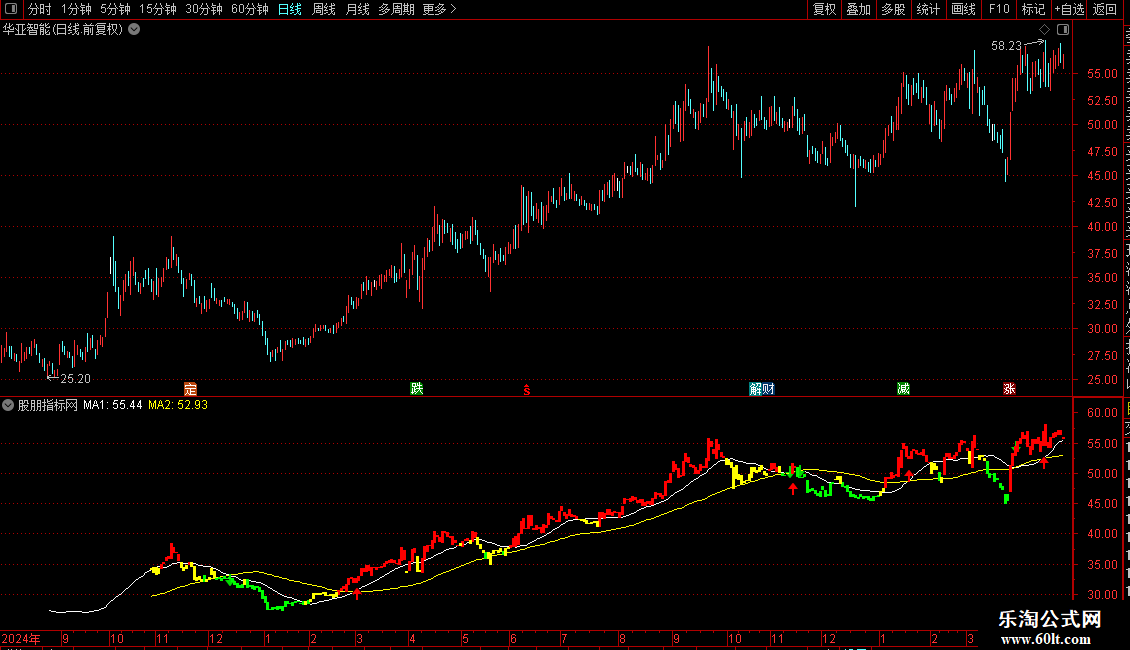Add stock with +自选 button
Image resolution: width=1130 pixels, height=650 pixels.
1069,9
